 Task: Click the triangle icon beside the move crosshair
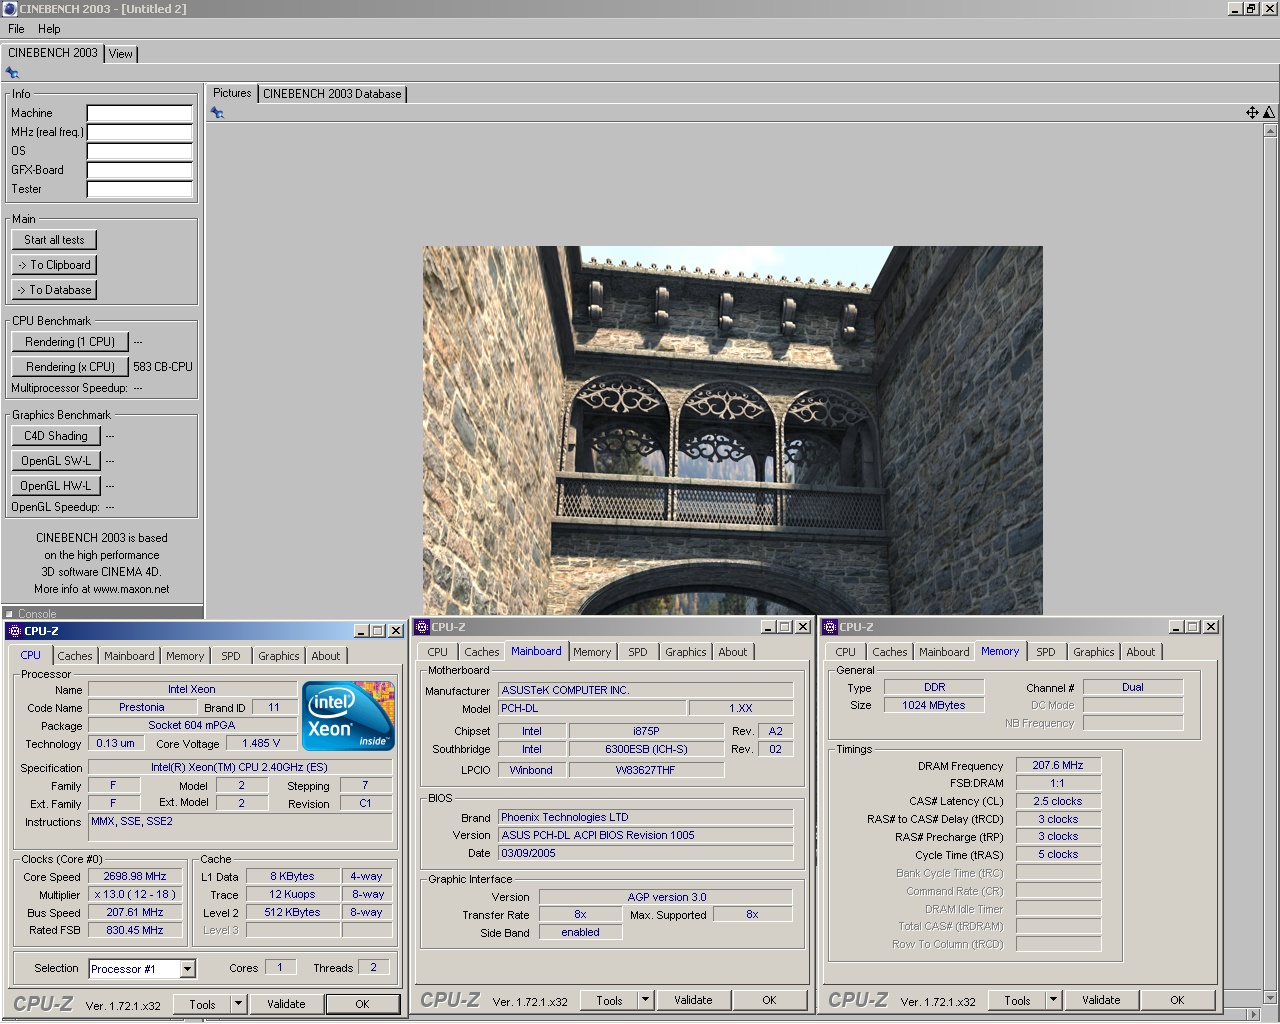tap(1269, 113)
